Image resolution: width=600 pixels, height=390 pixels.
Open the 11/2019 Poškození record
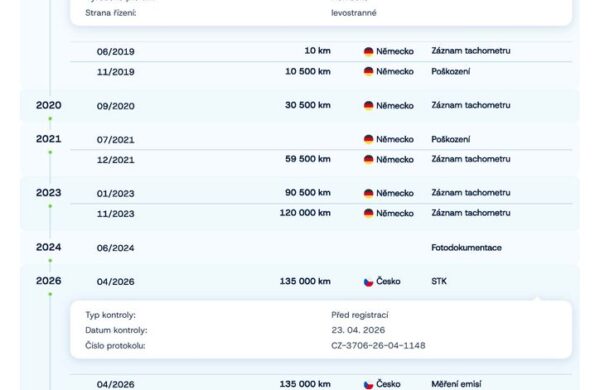[x=321, y=72]
